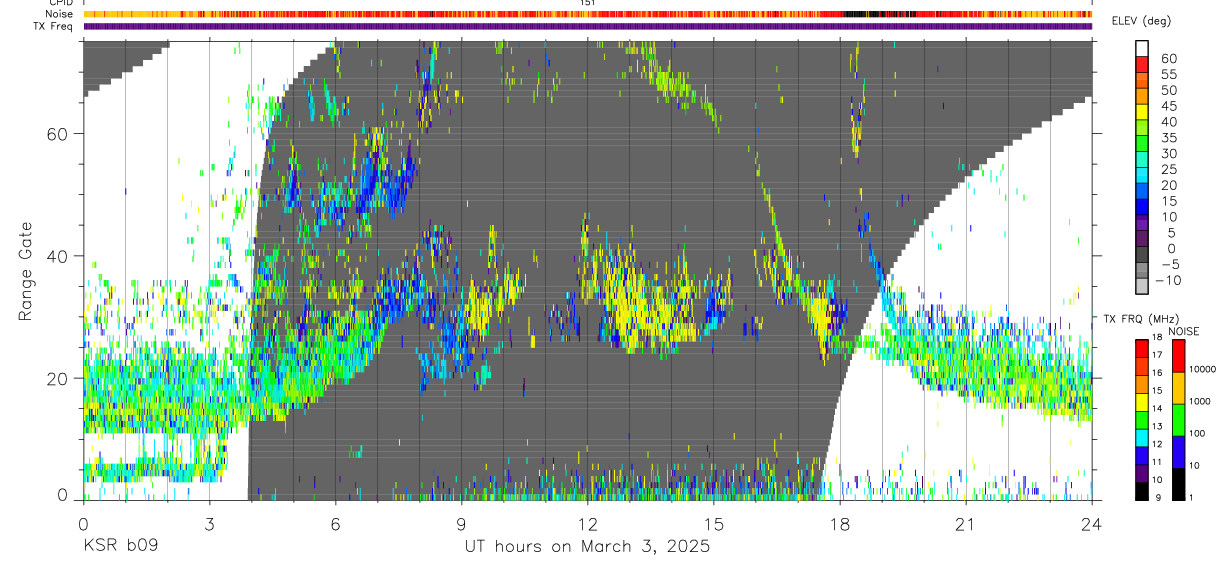
Task: Click the black bottom segment of TX FRQ colorbar
Action: (1142, 492)
